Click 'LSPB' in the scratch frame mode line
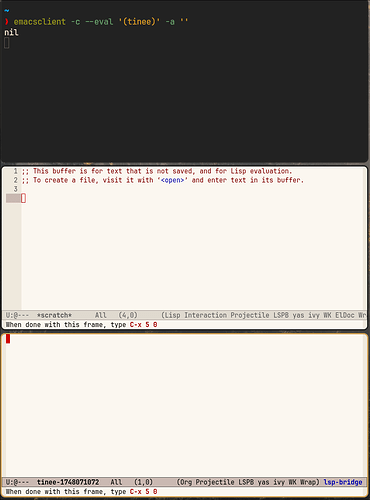The height and width of the screenshot is (500, 370). [x=281, y=315]
